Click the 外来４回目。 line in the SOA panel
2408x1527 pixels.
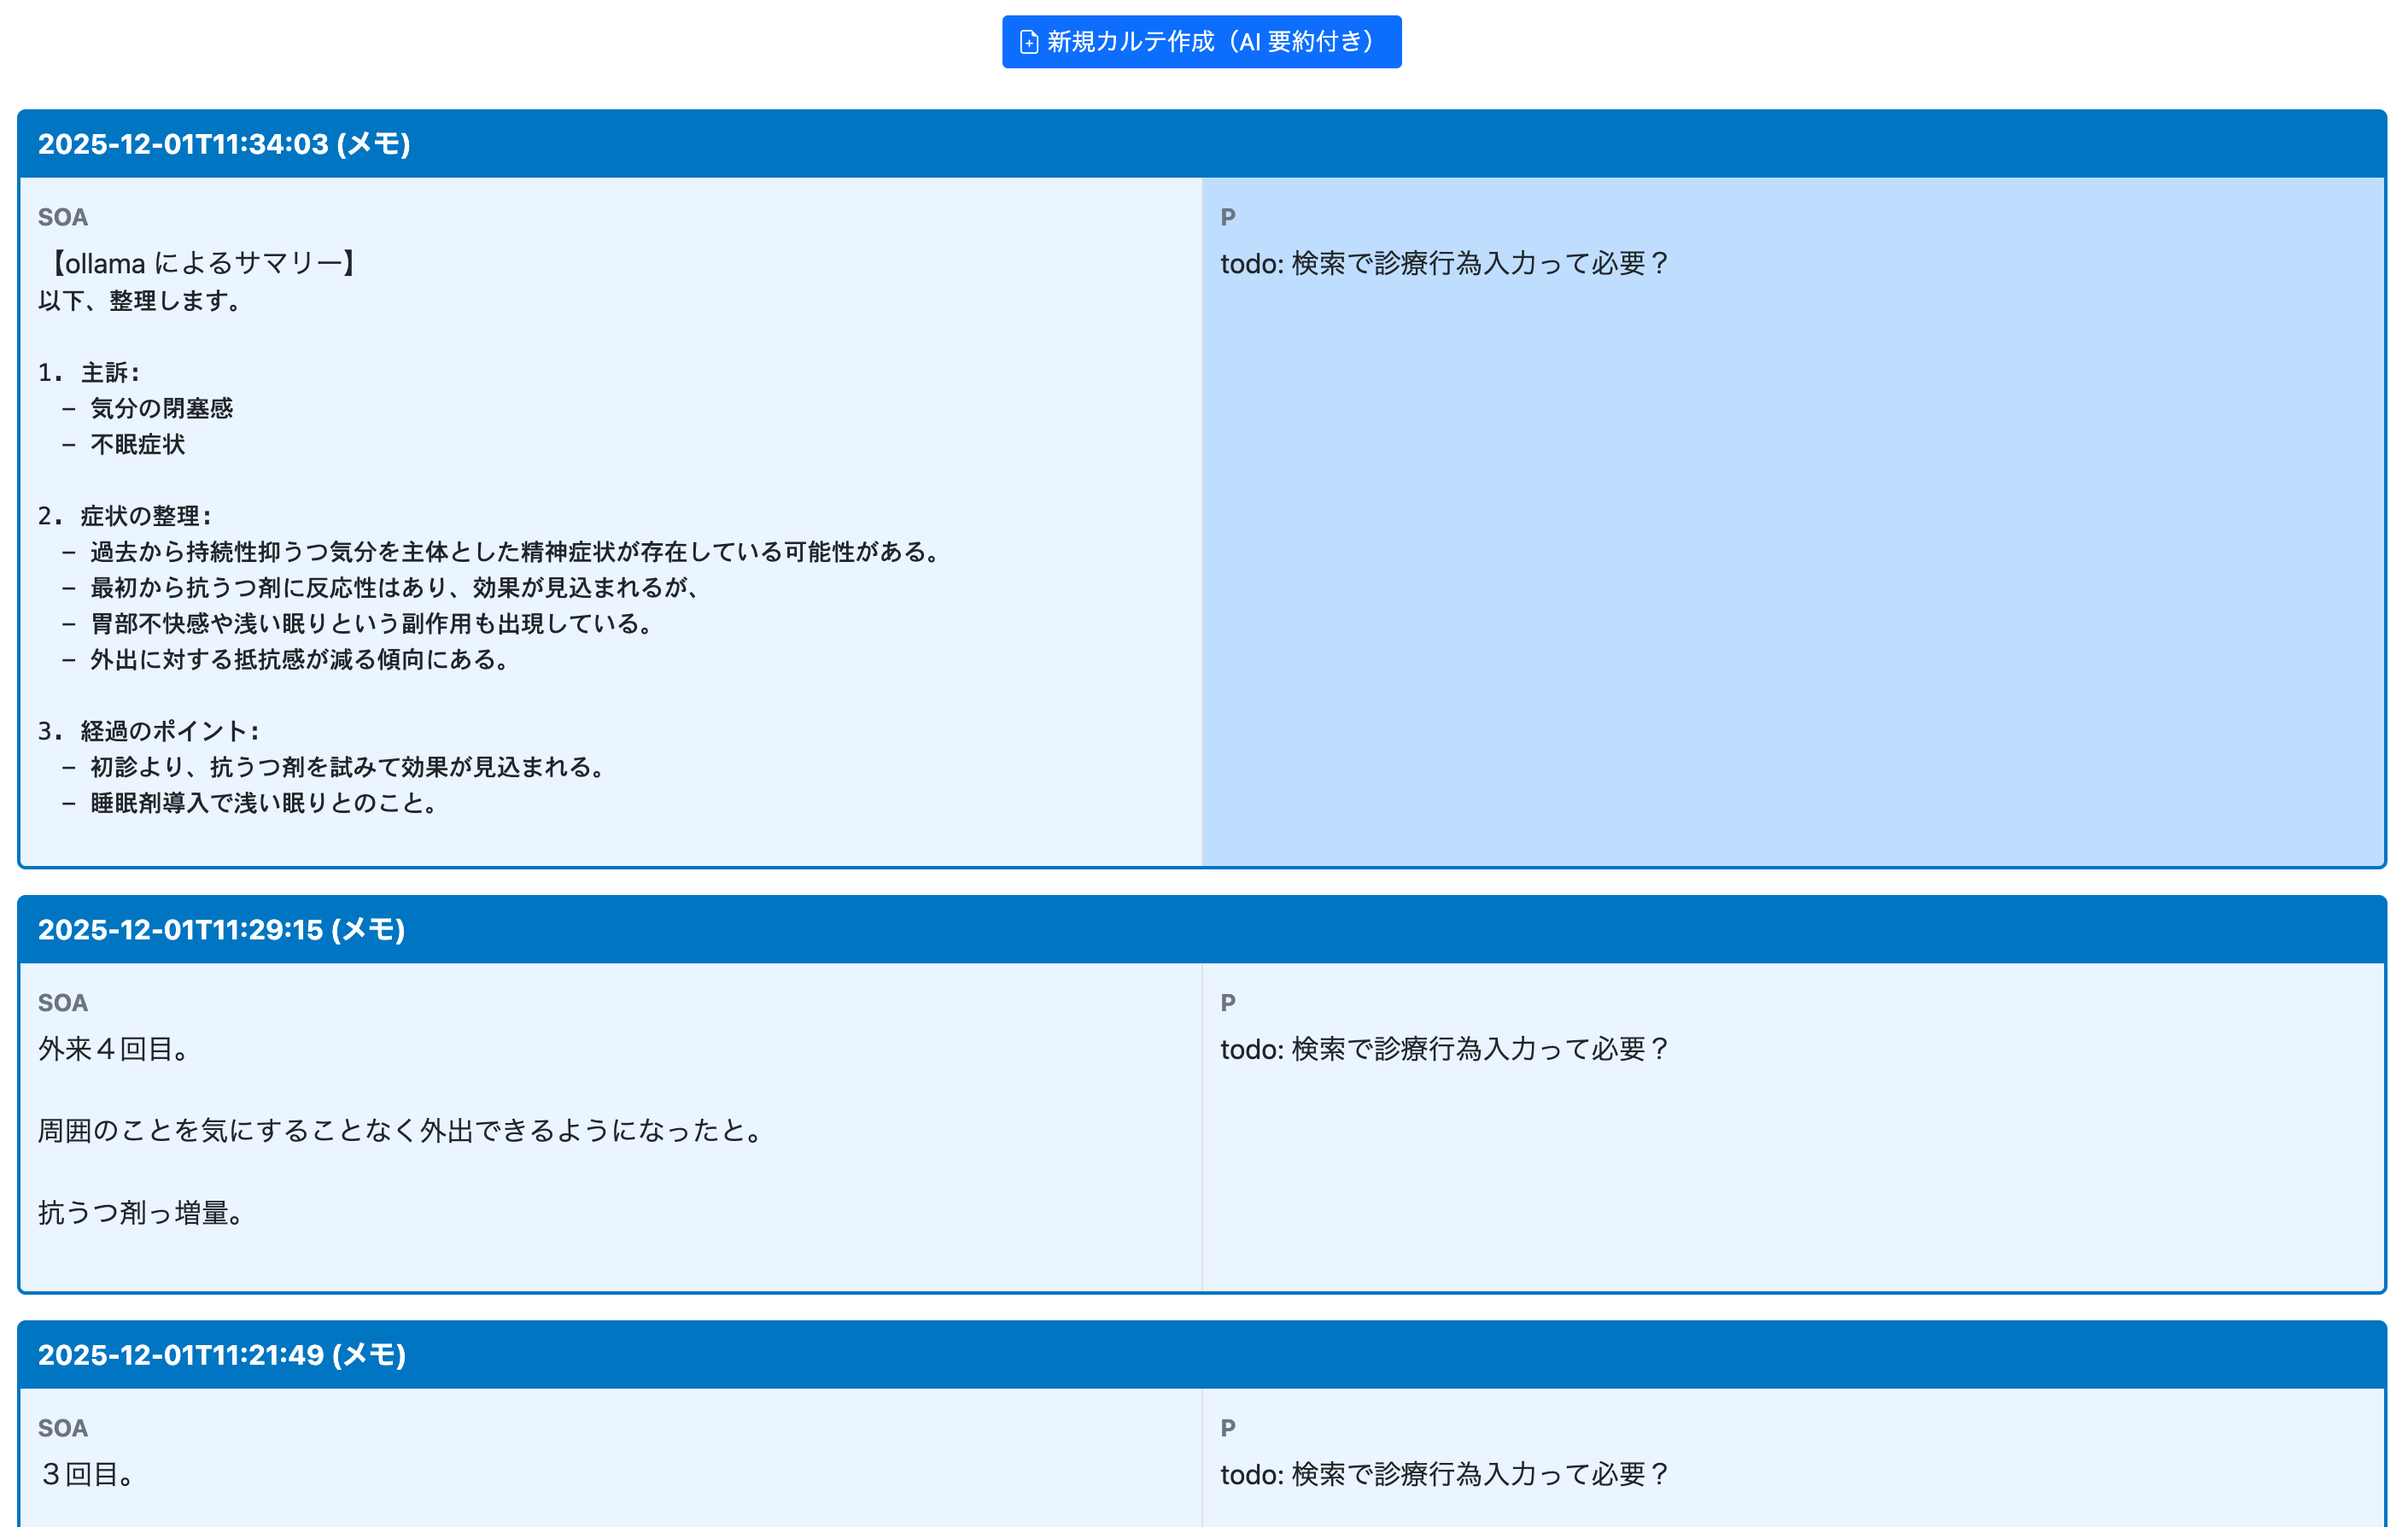coord(114,1048)
